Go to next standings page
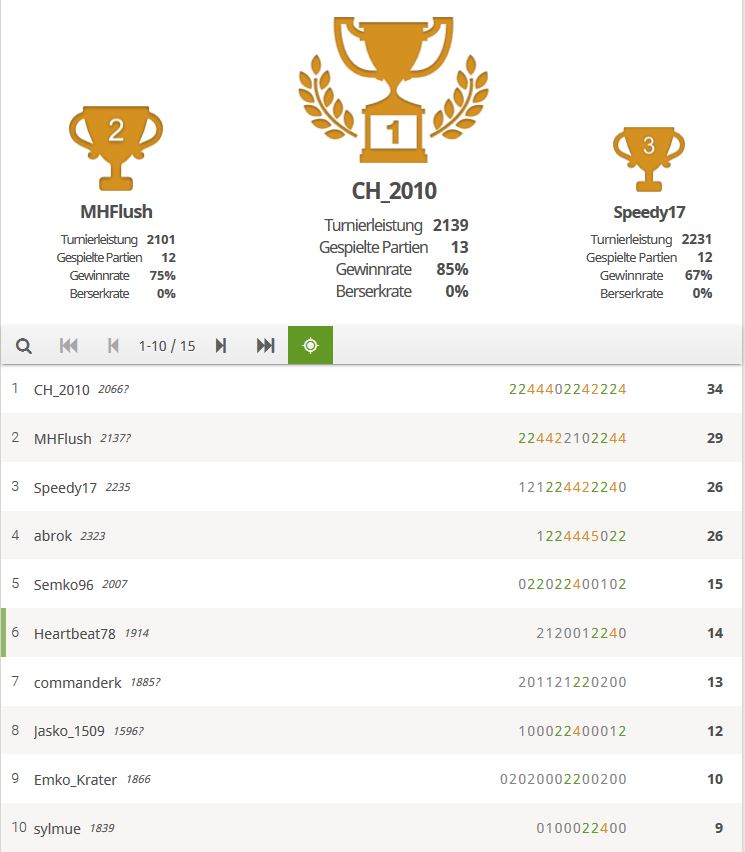 tap(221, 346)
